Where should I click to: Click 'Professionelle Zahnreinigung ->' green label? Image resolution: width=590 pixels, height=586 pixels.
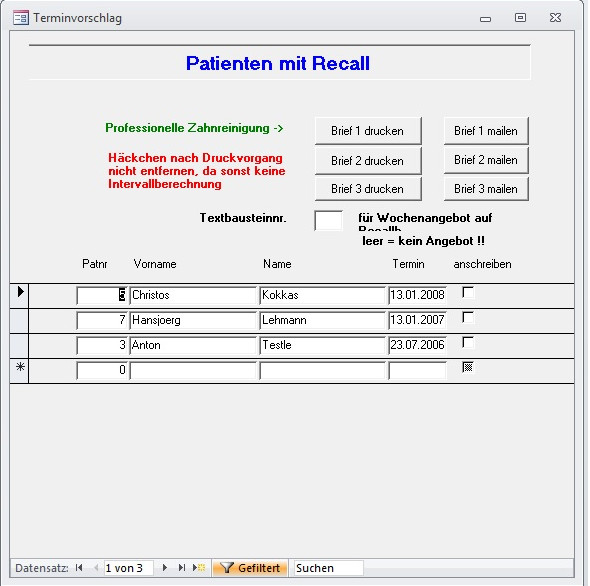[194, 128]
